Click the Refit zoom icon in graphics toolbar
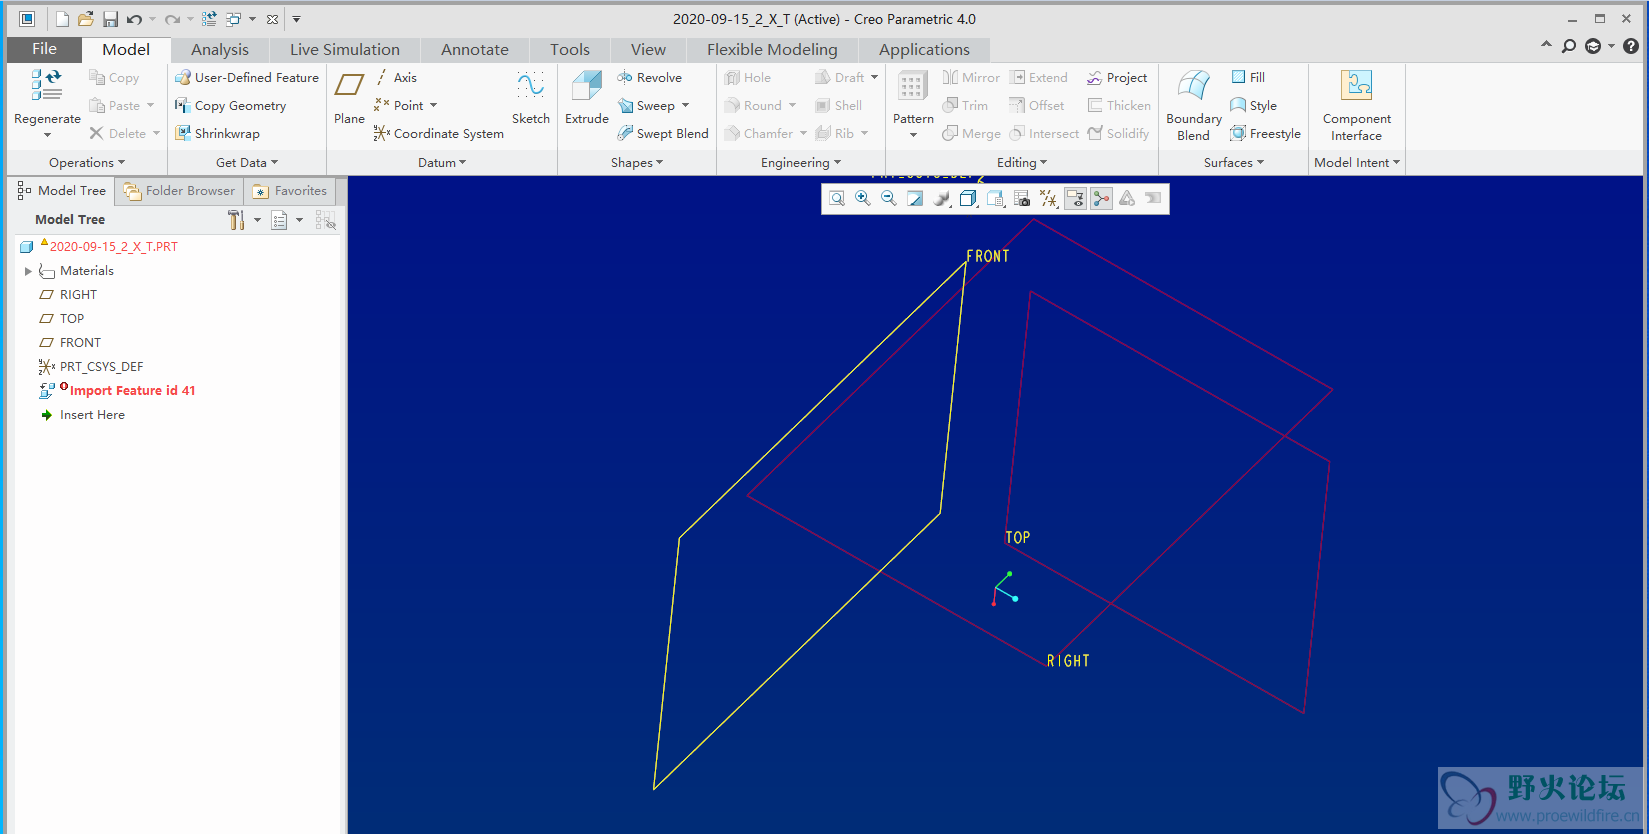 point(837,199)
